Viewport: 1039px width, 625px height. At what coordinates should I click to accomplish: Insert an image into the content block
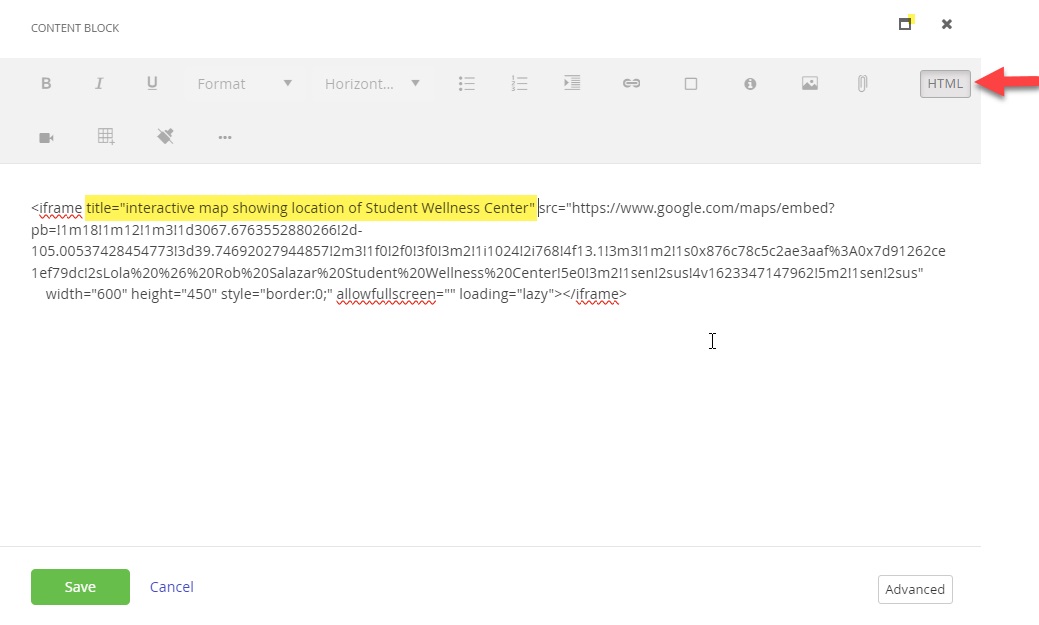click(809, 84)
